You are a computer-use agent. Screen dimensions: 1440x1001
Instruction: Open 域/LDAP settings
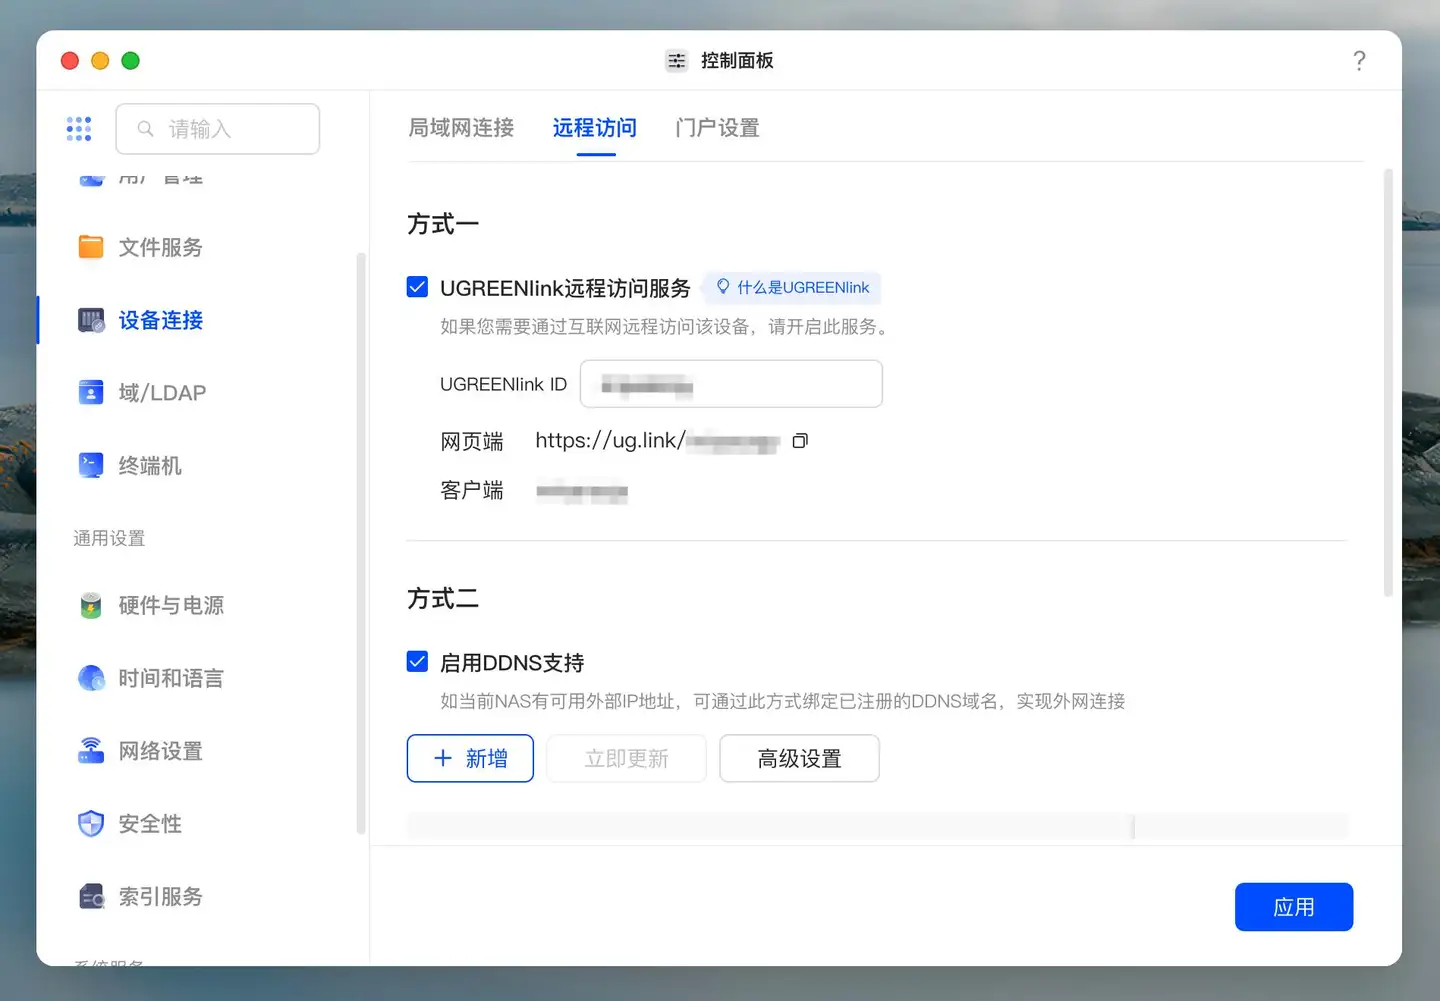(163, 393)
